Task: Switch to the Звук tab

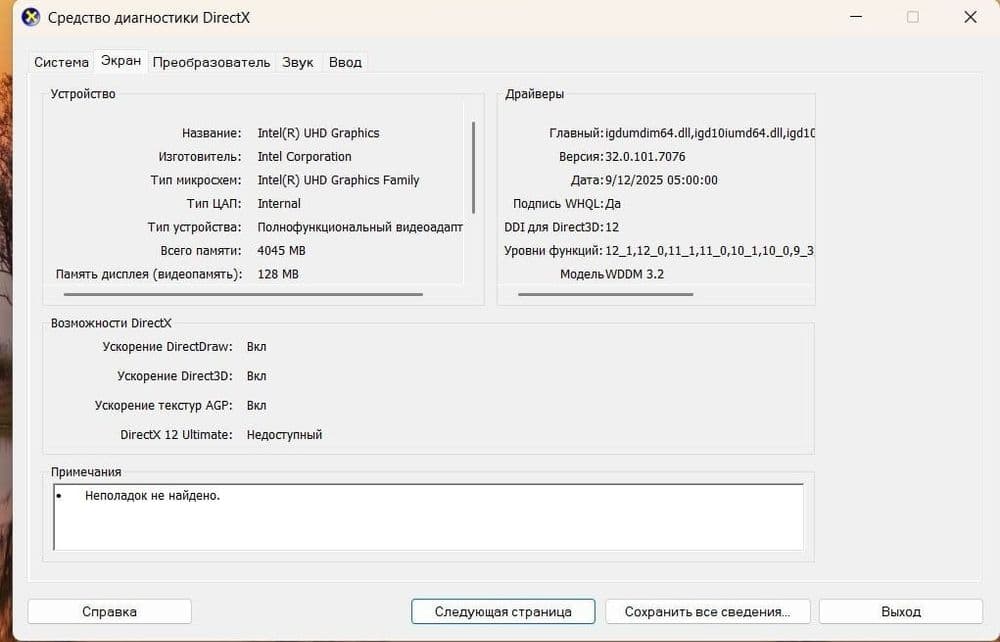Action: click(297, 62)
